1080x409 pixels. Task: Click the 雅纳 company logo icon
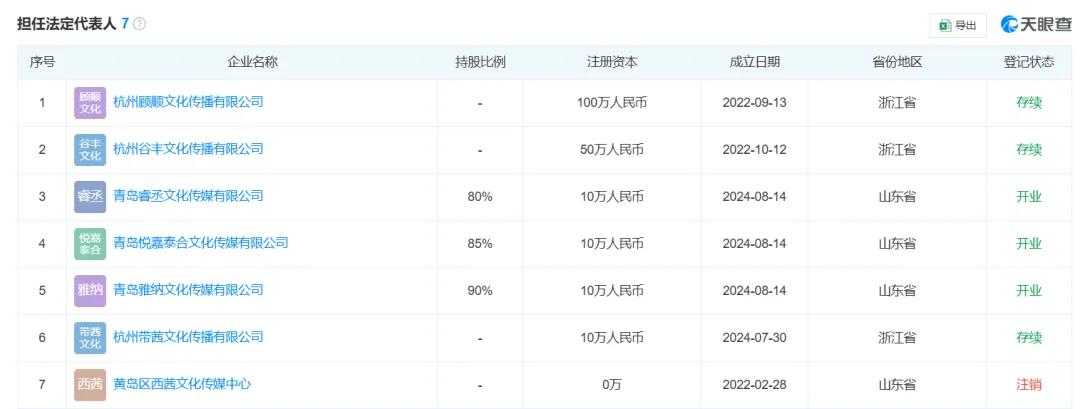click(x=90, y=290)
